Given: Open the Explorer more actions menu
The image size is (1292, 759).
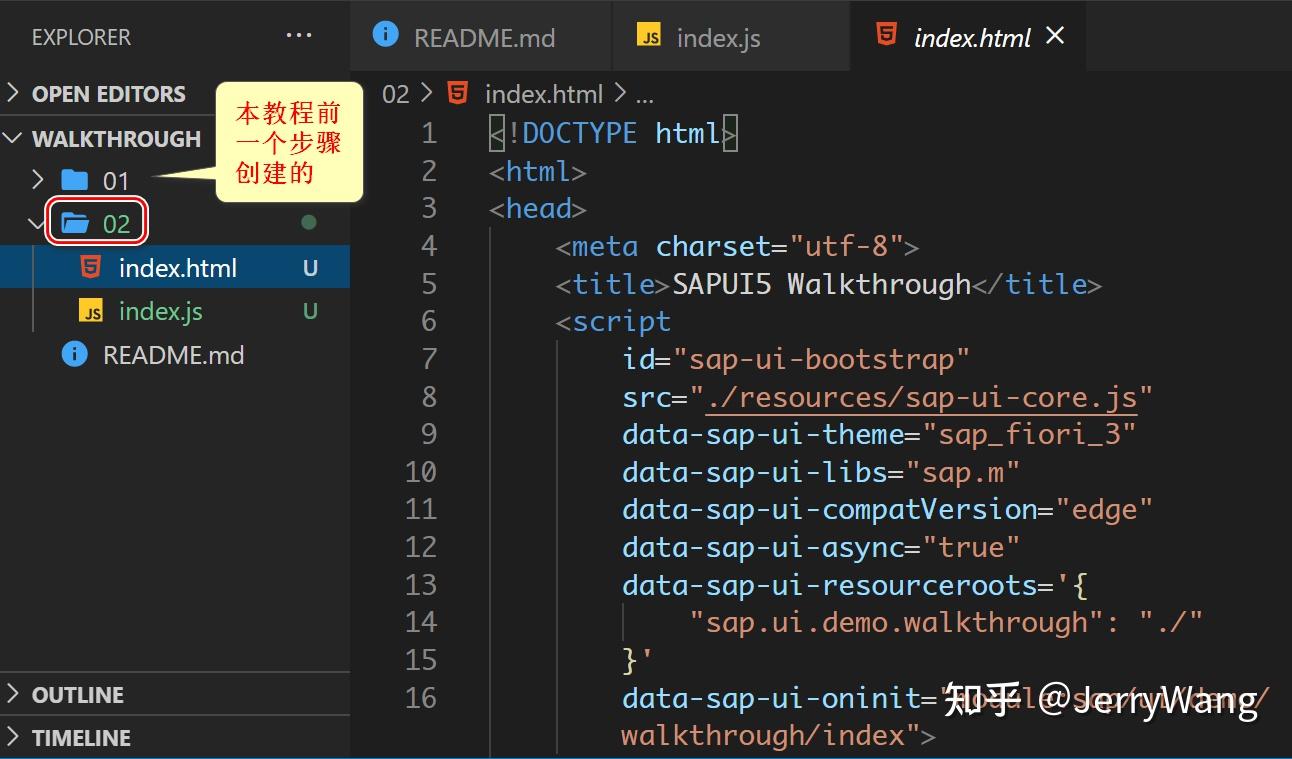Looking at the screenshot, I should pyautogui.click(x=299, y=34).
